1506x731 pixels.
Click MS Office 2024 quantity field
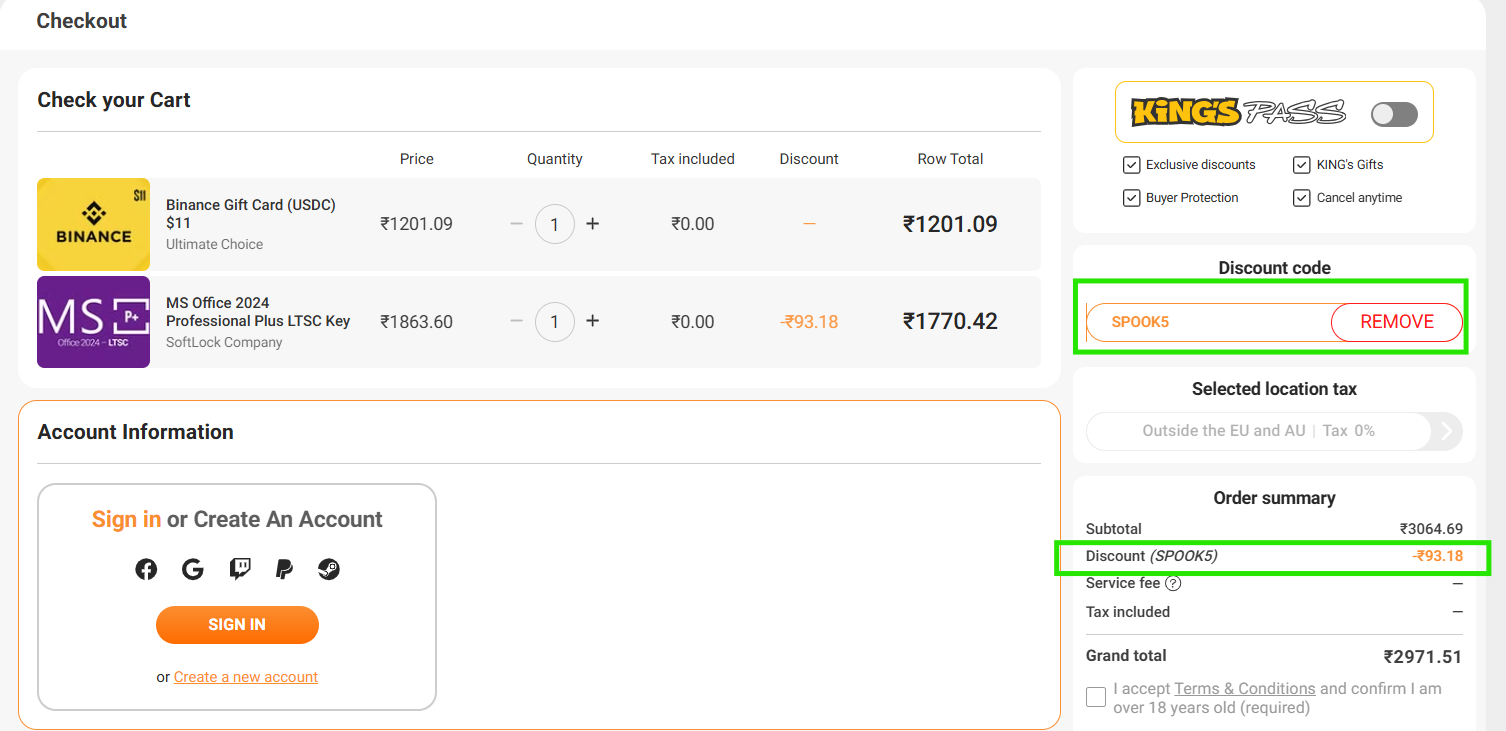pyautogui.click(x=555, y=321)
